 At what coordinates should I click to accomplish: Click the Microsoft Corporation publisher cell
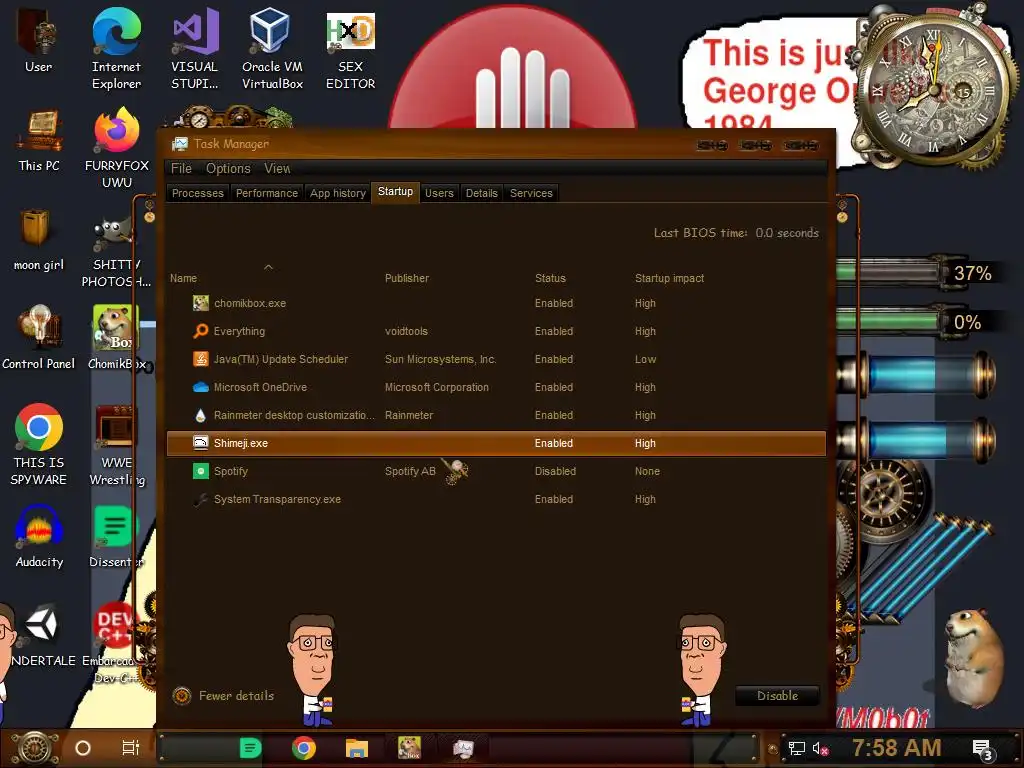pyautogui.click(x=436, y=387)
